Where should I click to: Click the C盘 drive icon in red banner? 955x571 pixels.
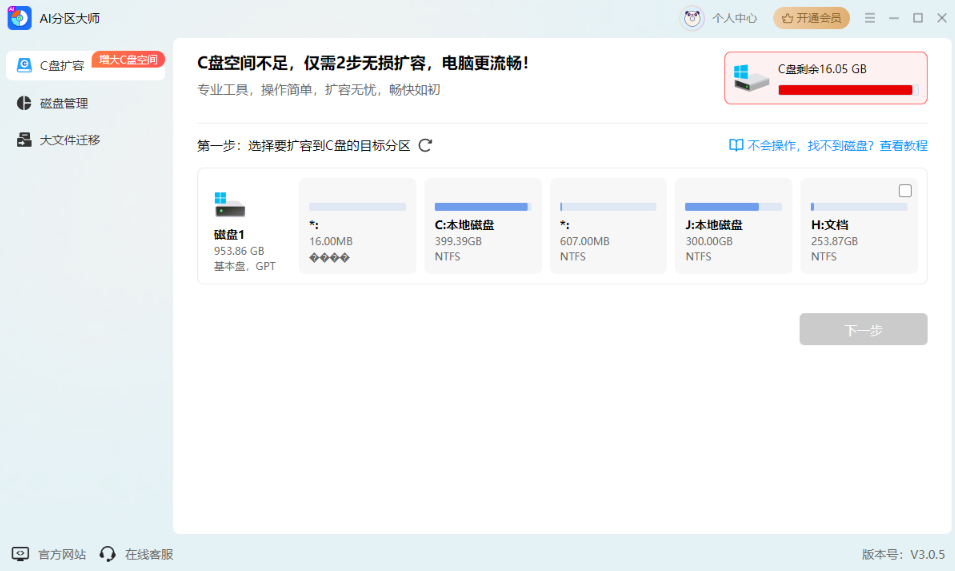(x=751, y=79)
